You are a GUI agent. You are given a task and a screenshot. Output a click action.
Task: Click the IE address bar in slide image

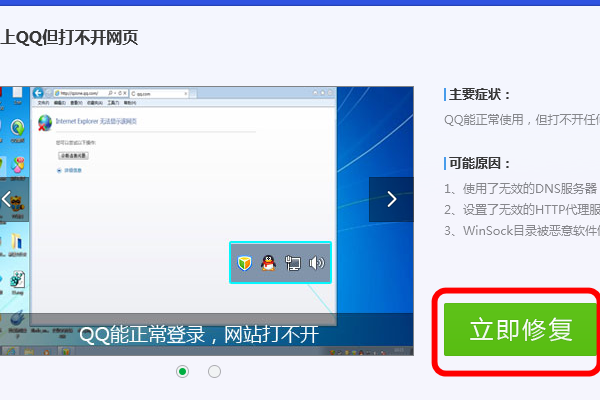coord(90,93)
